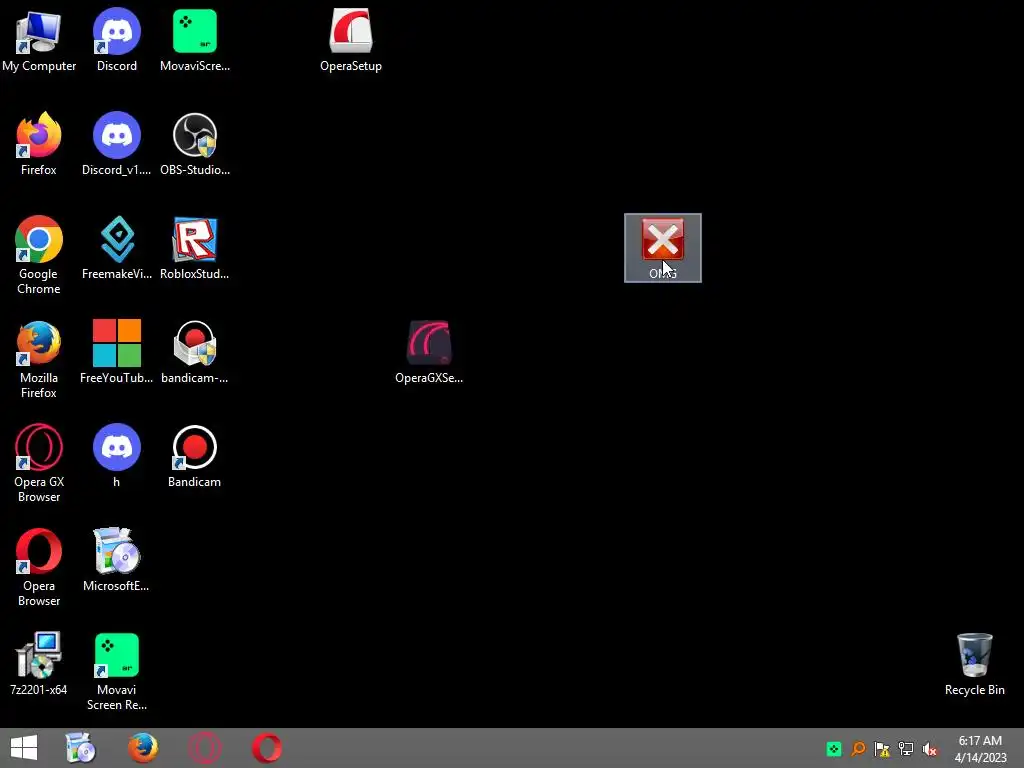The image size is (1024, 768).
Task: Launch Firefox from the taskbar
Action: click(x=142, y=748)
